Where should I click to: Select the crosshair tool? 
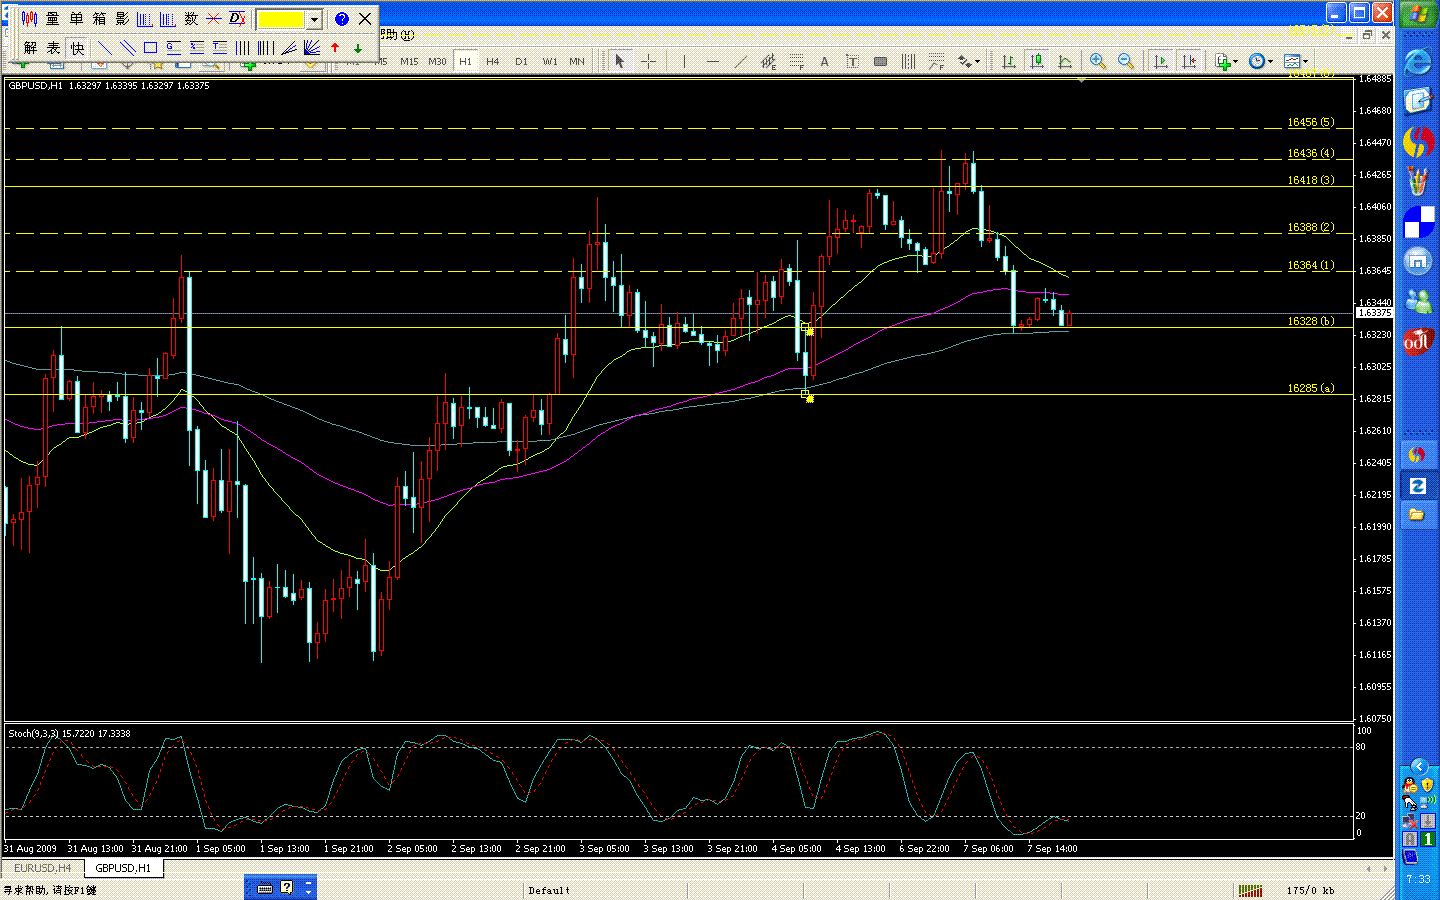point(648,62)
